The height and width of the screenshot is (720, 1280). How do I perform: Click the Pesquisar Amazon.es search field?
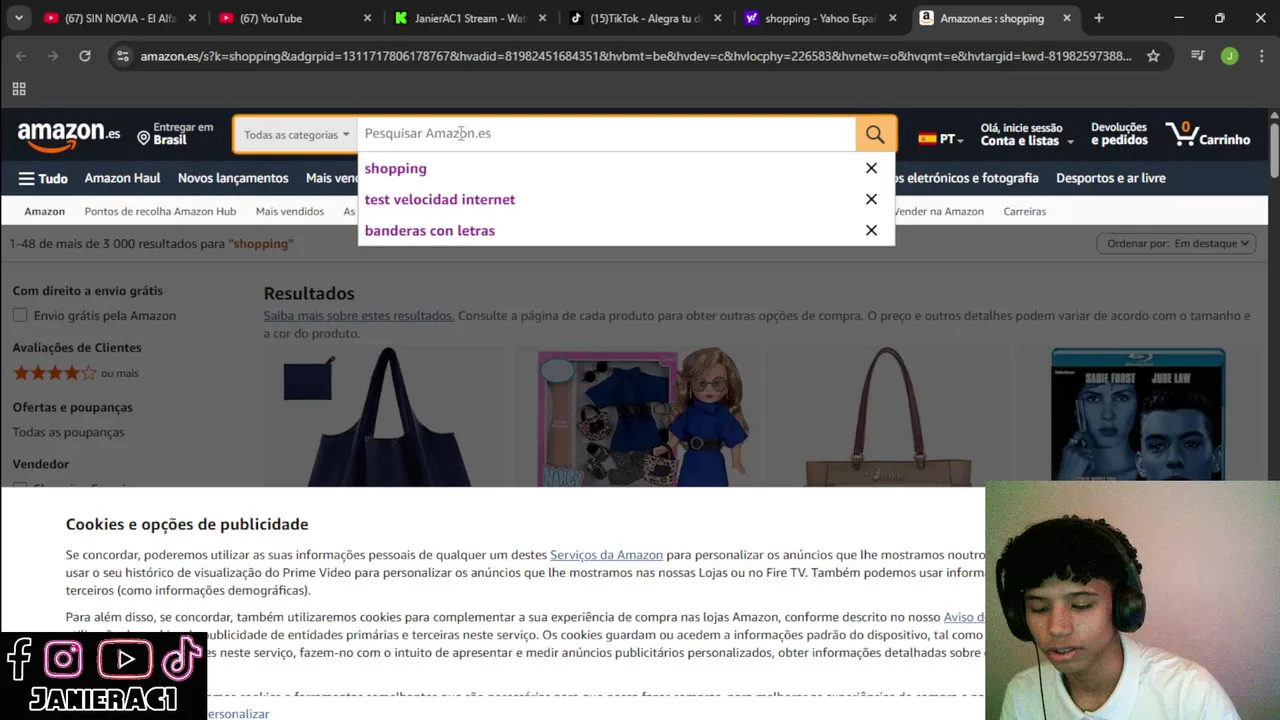[607, 134]
